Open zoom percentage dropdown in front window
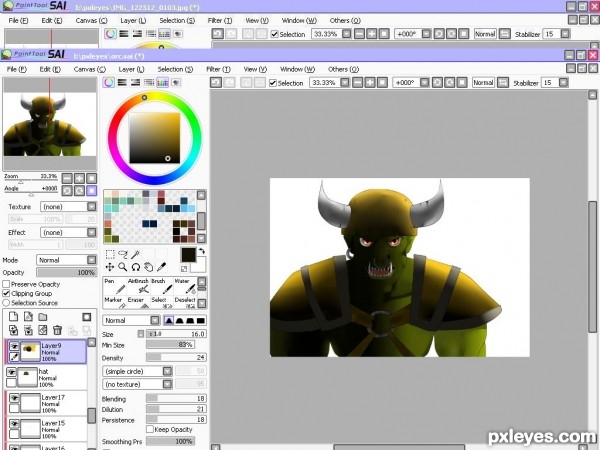The height and width of the screenshot is (450, 600). (x=345, y=83)
